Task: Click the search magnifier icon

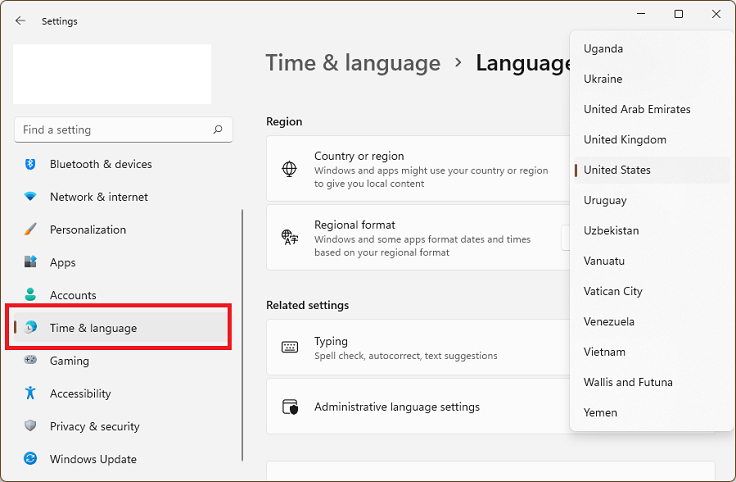Action: coord(217,129)
